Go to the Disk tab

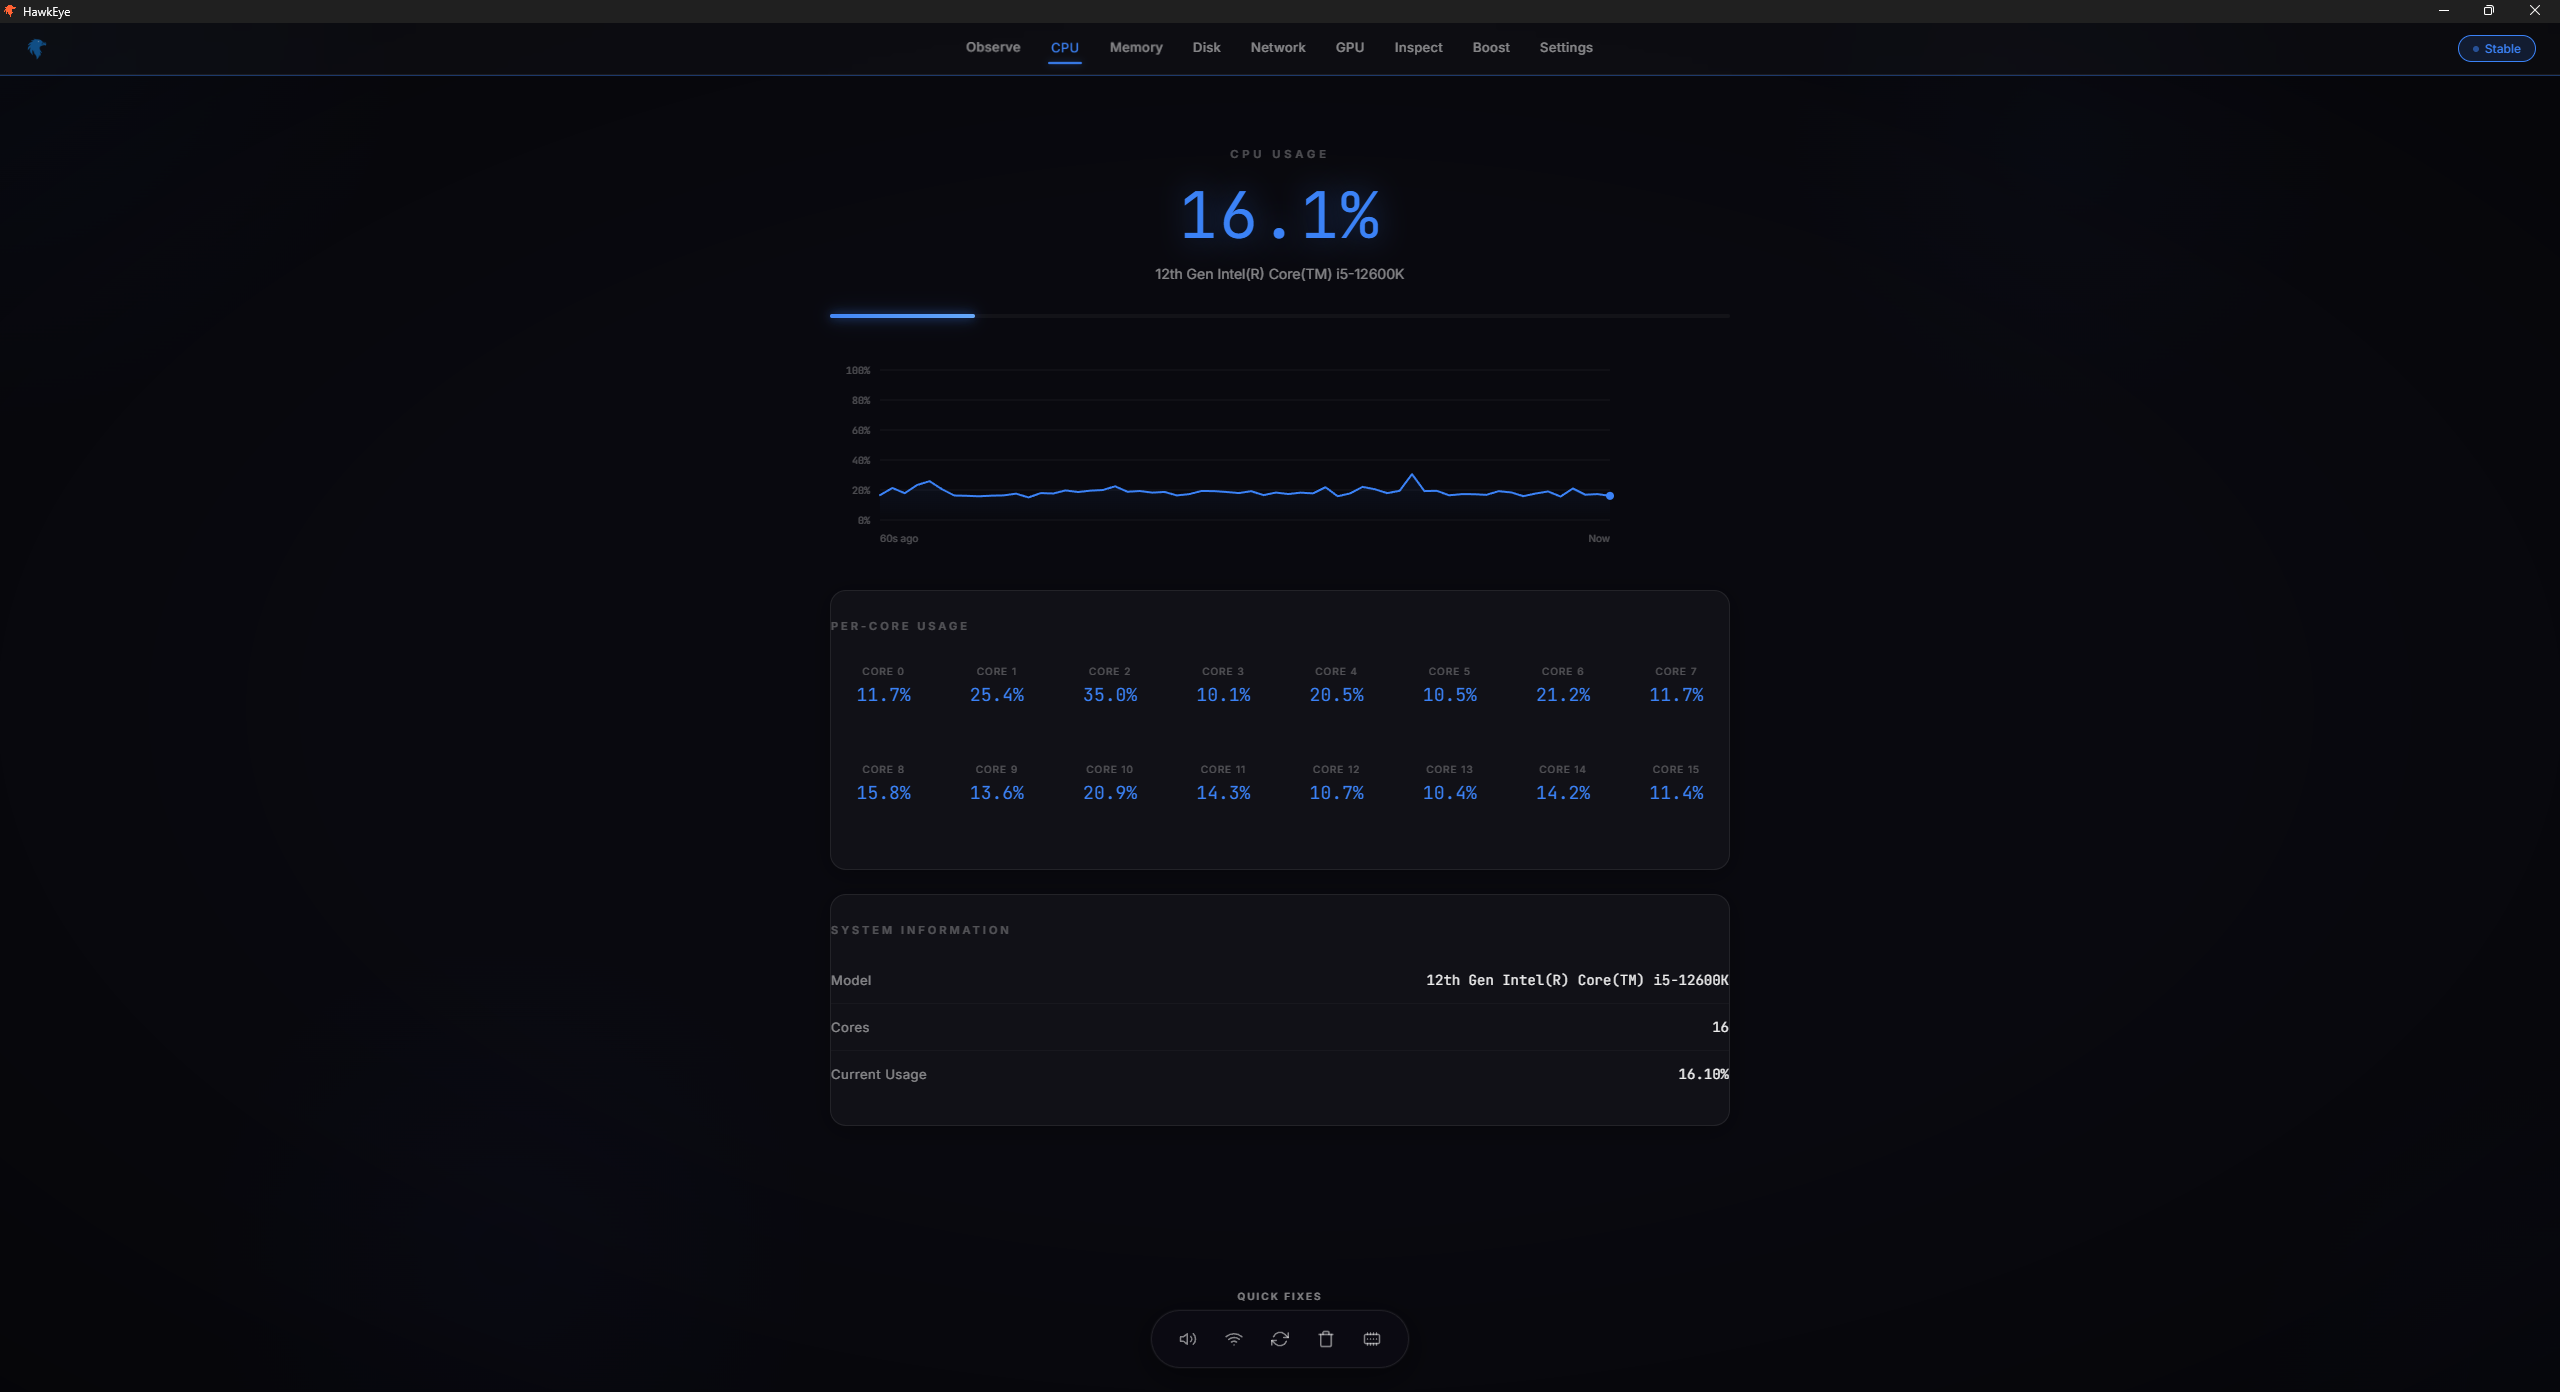1206,47
